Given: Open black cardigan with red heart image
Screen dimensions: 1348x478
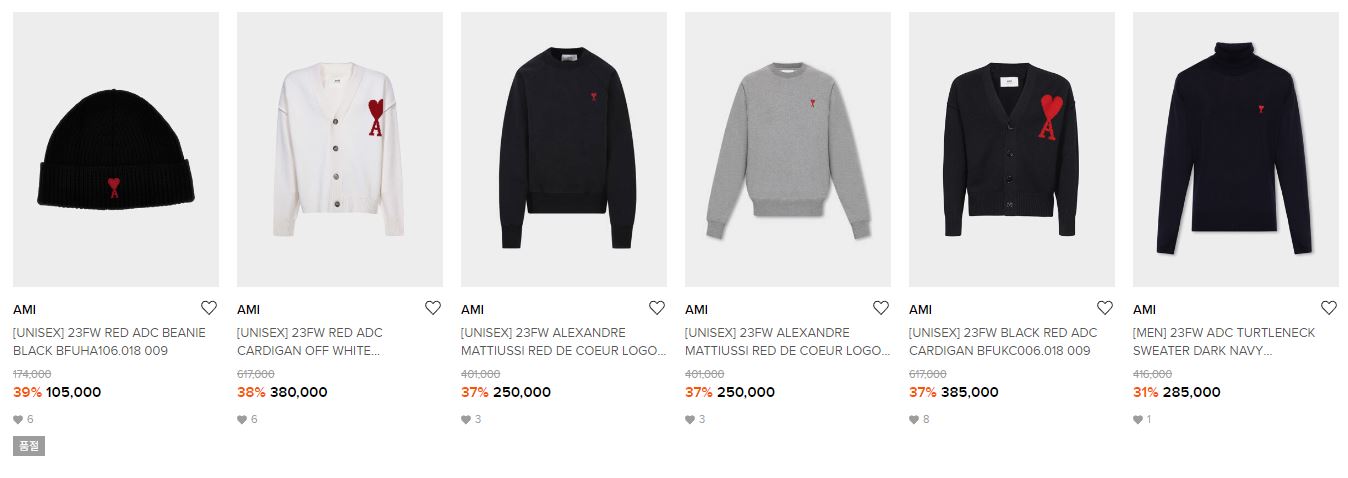Looking at the screenshot, I should pyautogui.click(x=1012, y=149).
